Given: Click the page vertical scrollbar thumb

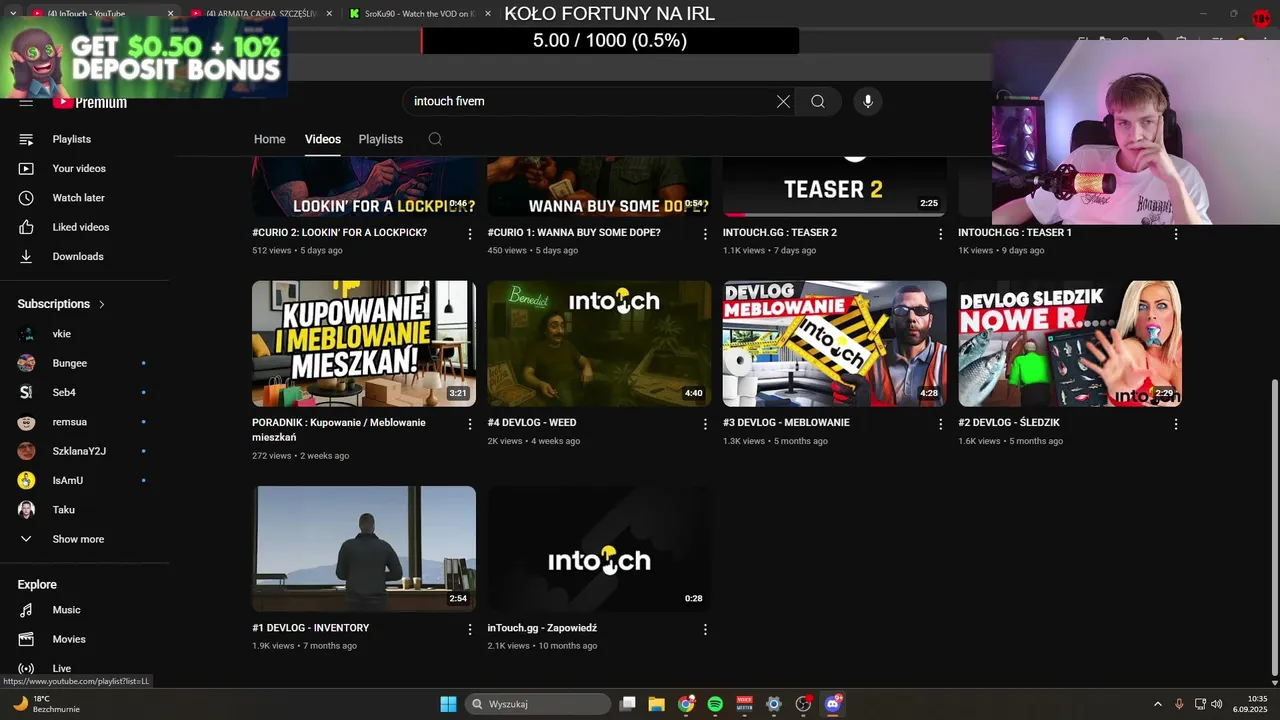Looking at the screenshot, I should pyautogui.click(x=1273, y=525).
